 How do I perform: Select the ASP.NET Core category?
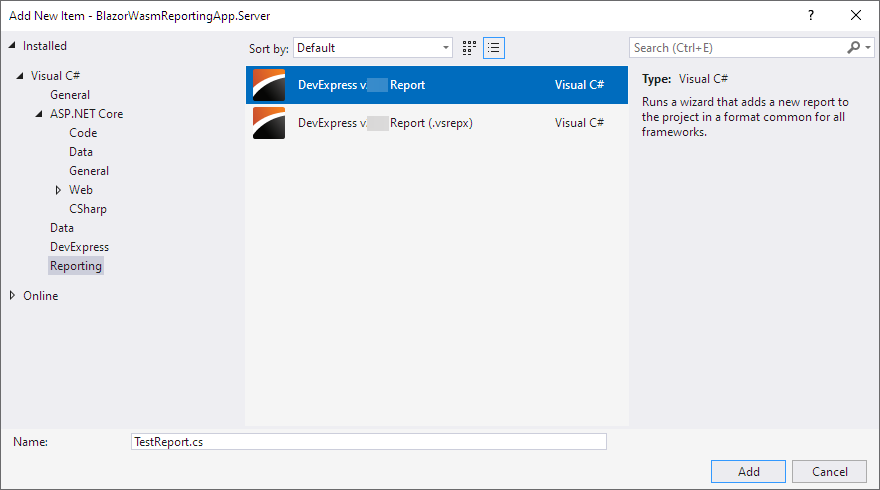pos(86,114)
